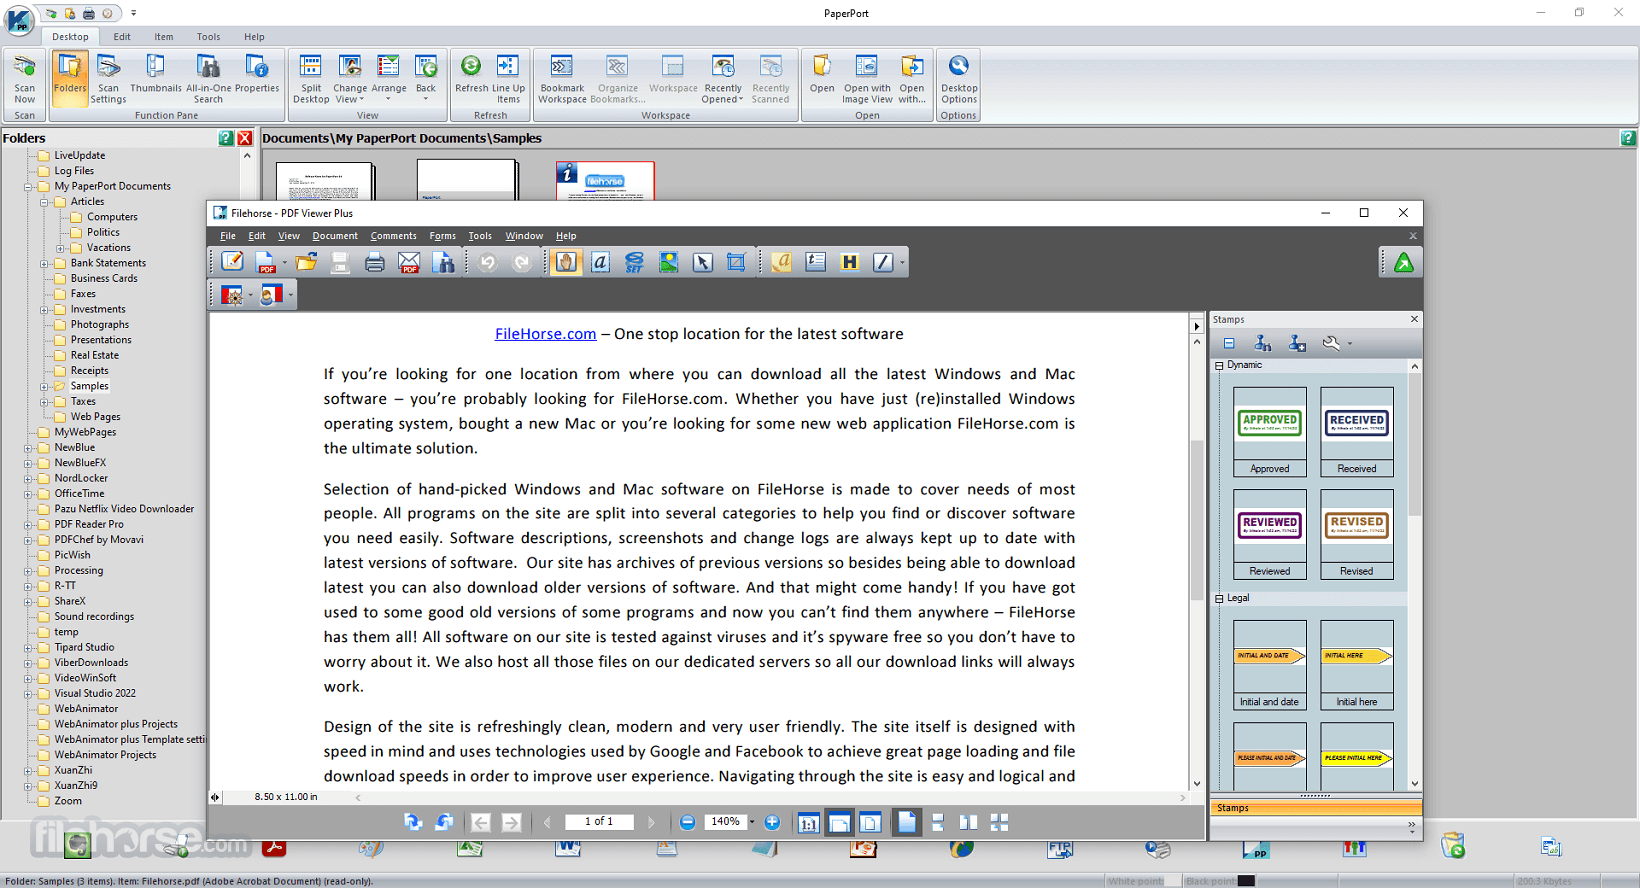
Task: Switch to the Edit ribbon tab
Action: pyautogui.click(x=122, y=37)
